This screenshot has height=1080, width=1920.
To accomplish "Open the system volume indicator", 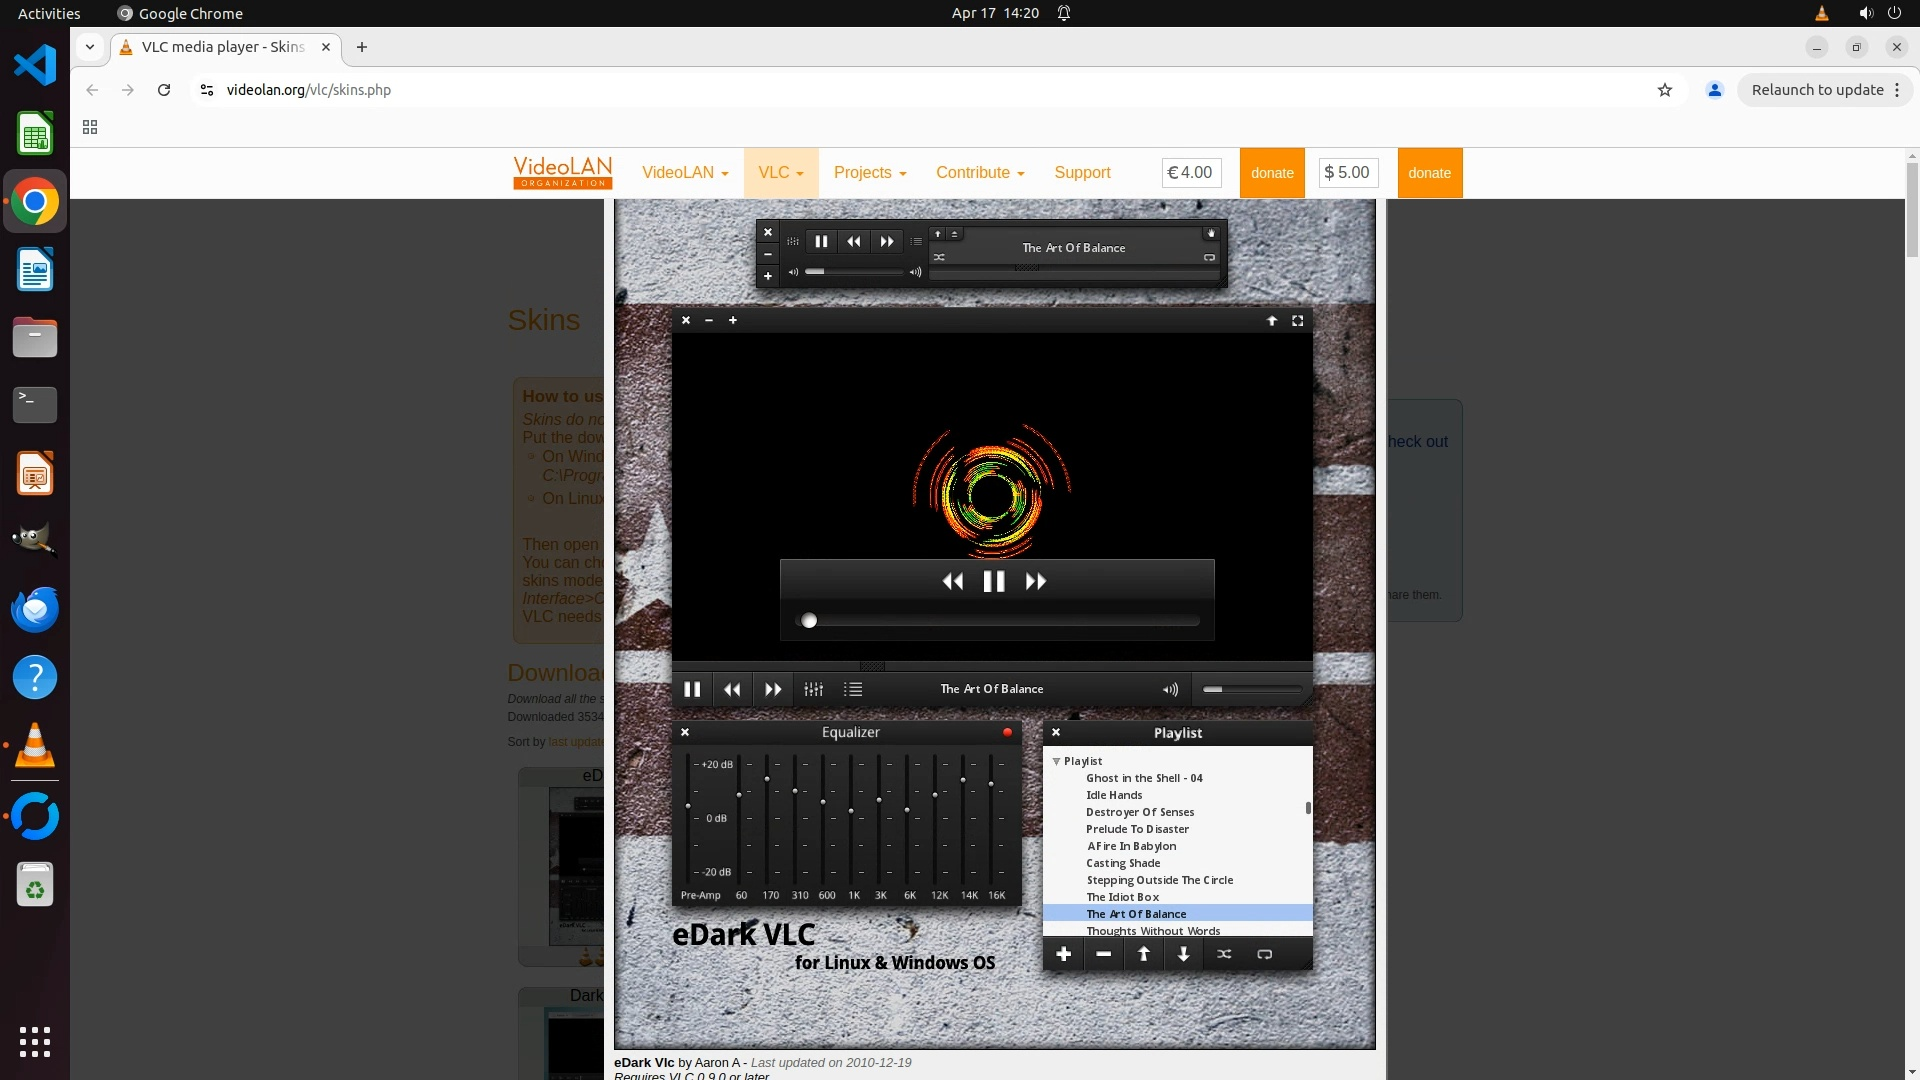I will (1865, 13).
